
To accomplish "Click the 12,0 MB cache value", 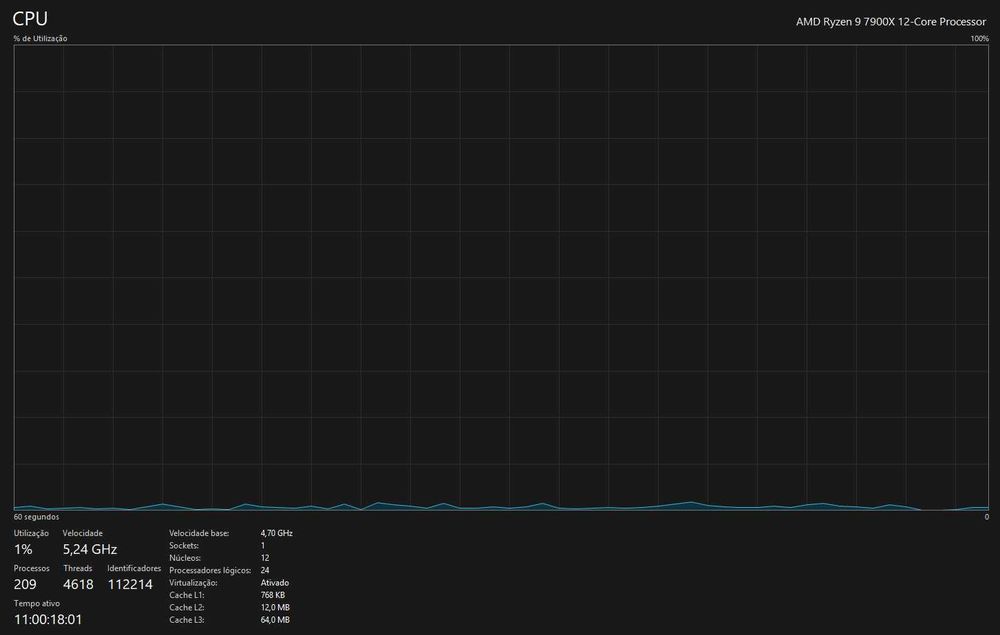I will [275, 608].
